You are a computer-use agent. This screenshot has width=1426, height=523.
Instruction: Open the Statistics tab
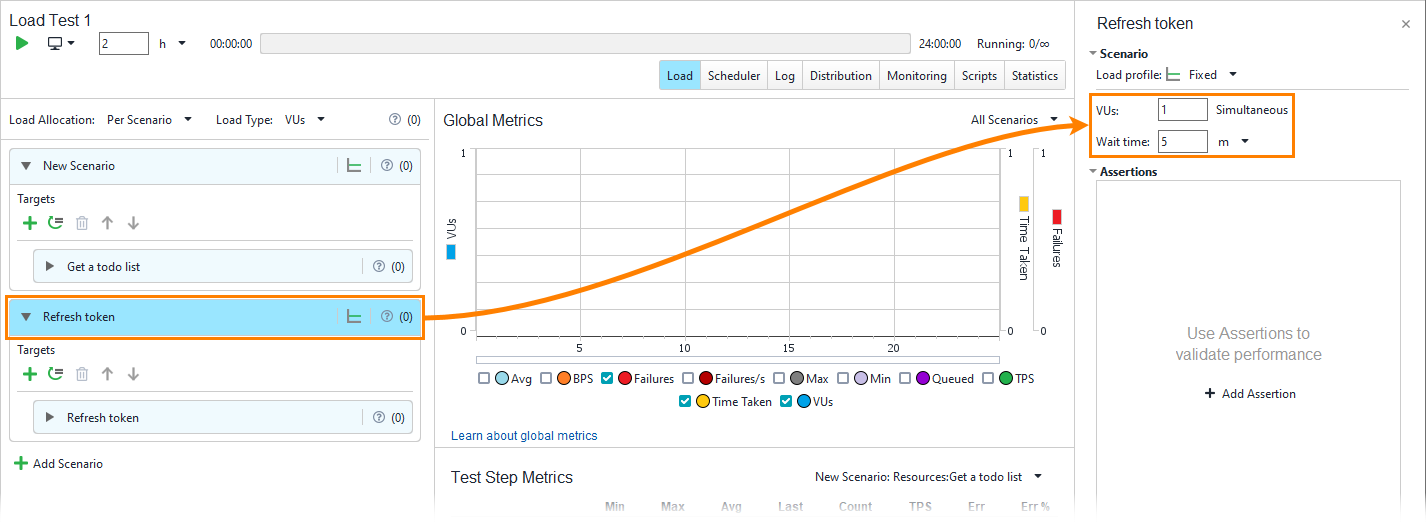[x=1034, y=76]
